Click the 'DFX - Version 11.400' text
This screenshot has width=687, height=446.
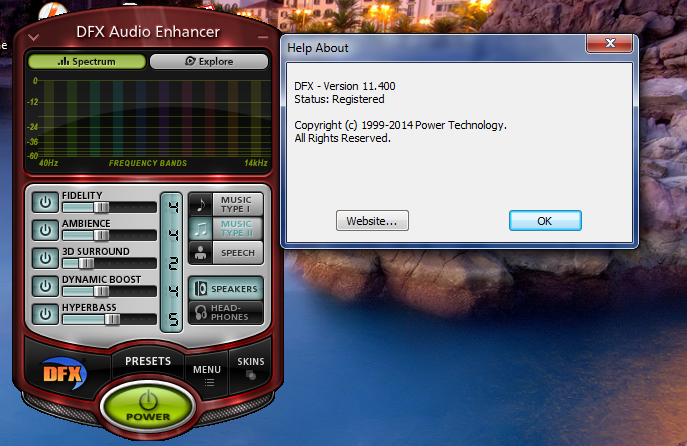345,86
